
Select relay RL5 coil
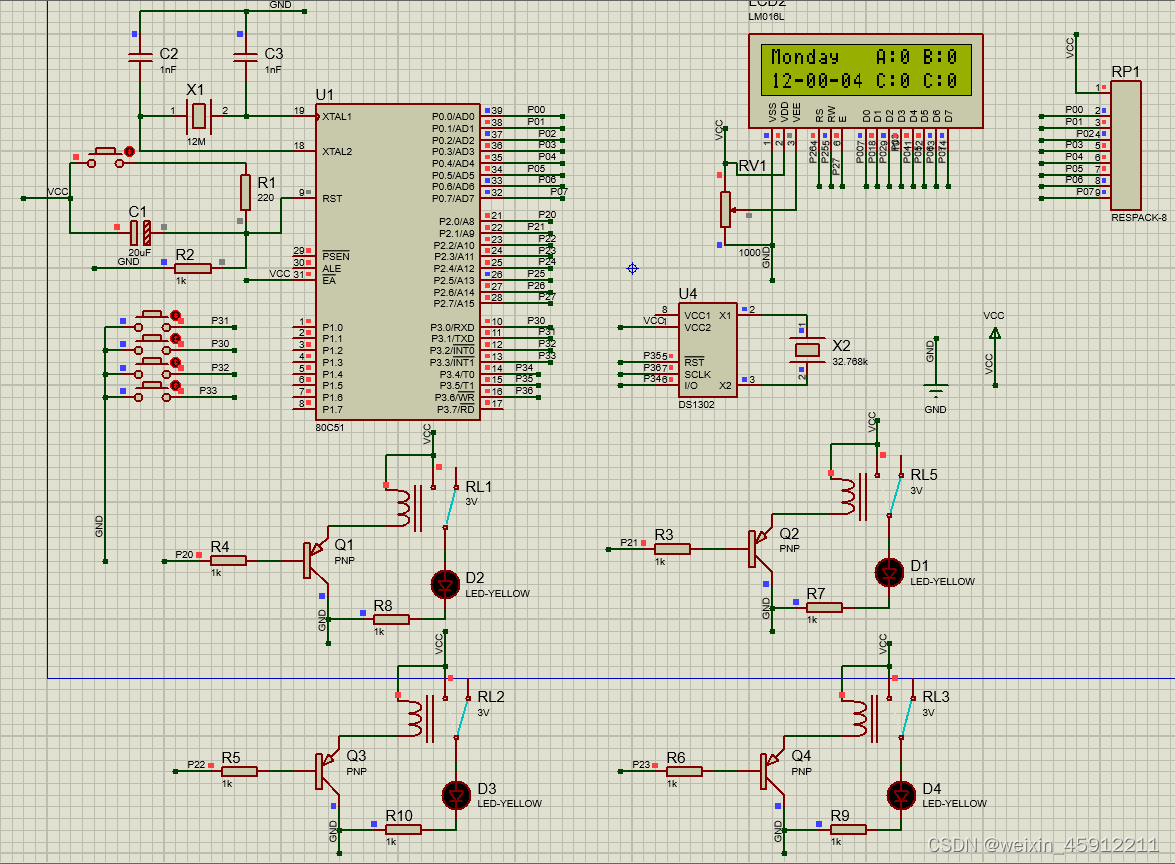pos(848,496)
